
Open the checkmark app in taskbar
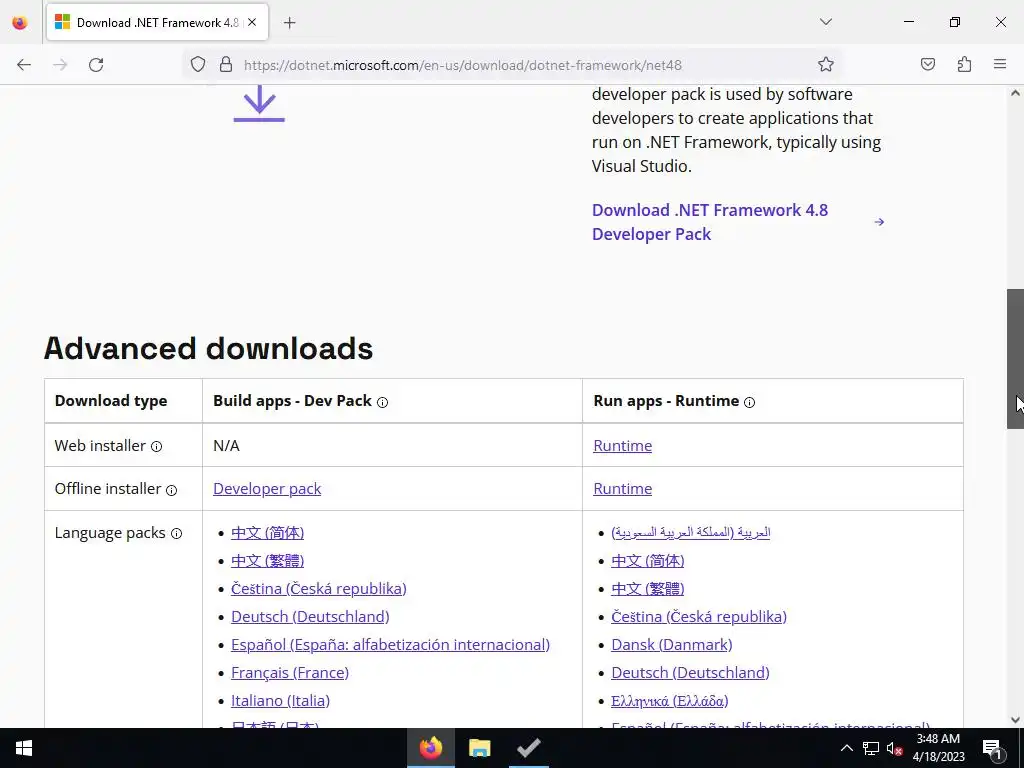tap(528, 748)
